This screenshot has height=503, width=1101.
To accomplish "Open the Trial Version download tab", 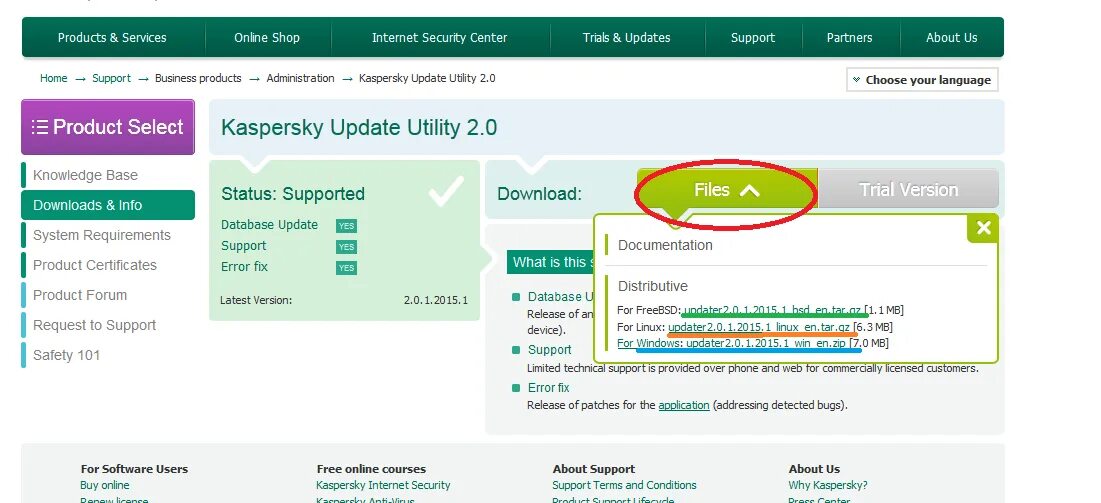I will coord(909,190).
